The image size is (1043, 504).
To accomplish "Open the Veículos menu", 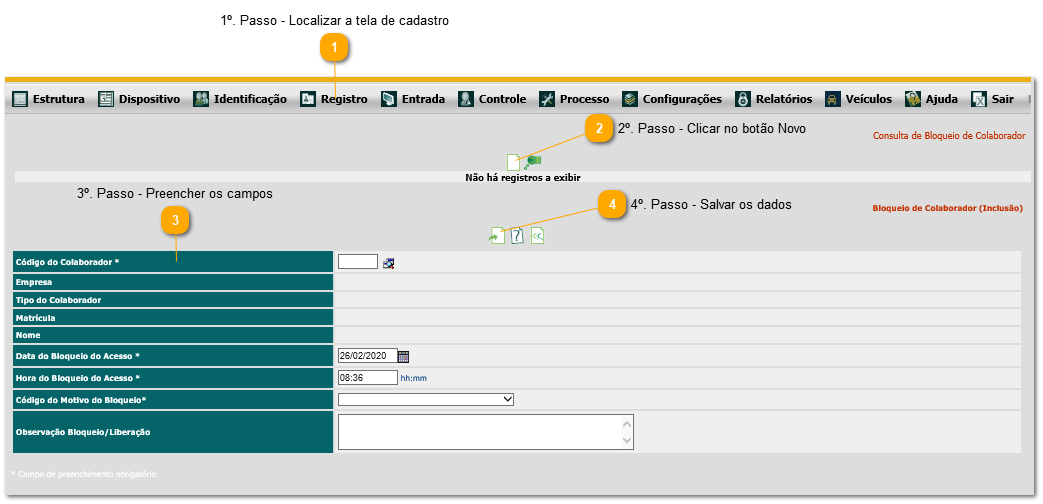I will click(858, 99).
